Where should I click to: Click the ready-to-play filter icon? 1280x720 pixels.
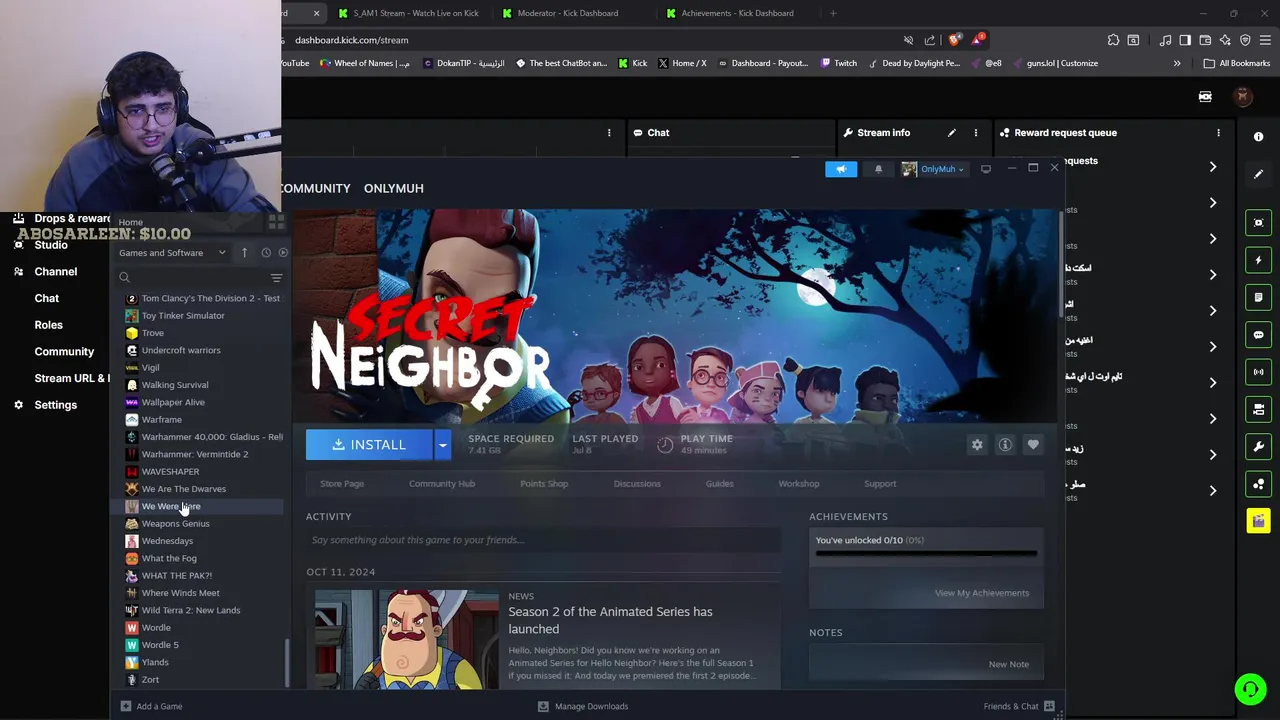[283, 253]
